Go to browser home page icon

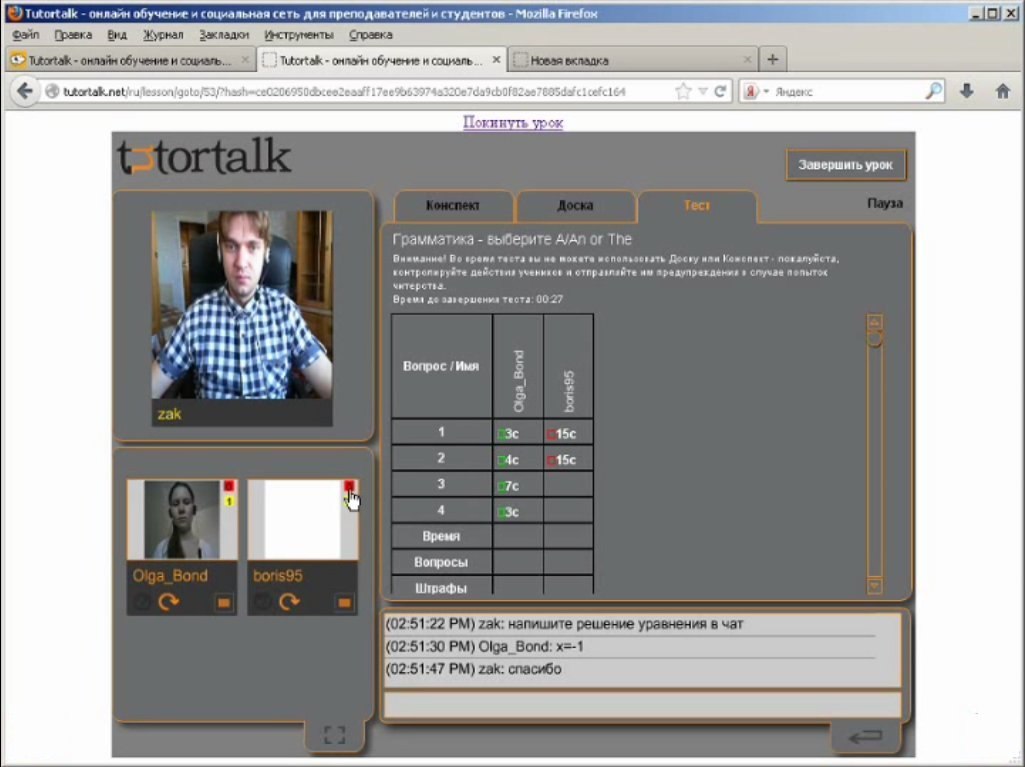(1003, 92)
